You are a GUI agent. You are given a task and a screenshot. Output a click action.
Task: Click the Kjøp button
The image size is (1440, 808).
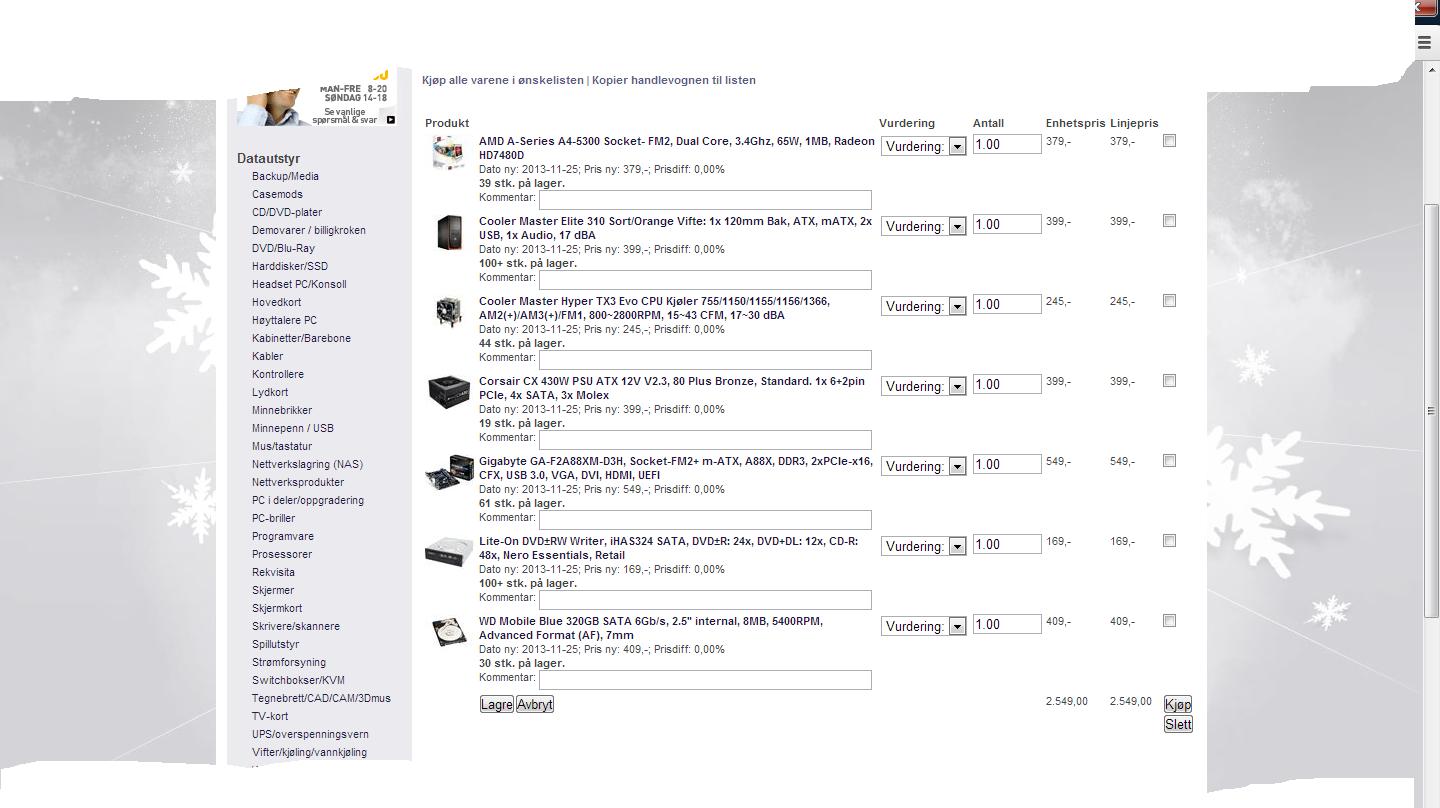pos(1178,704)
